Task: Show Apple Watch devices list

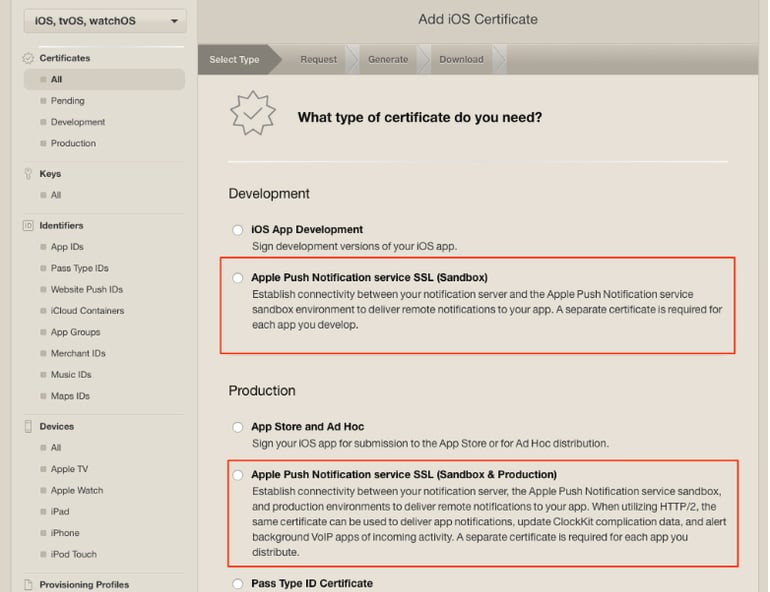Action: [77, 491]
